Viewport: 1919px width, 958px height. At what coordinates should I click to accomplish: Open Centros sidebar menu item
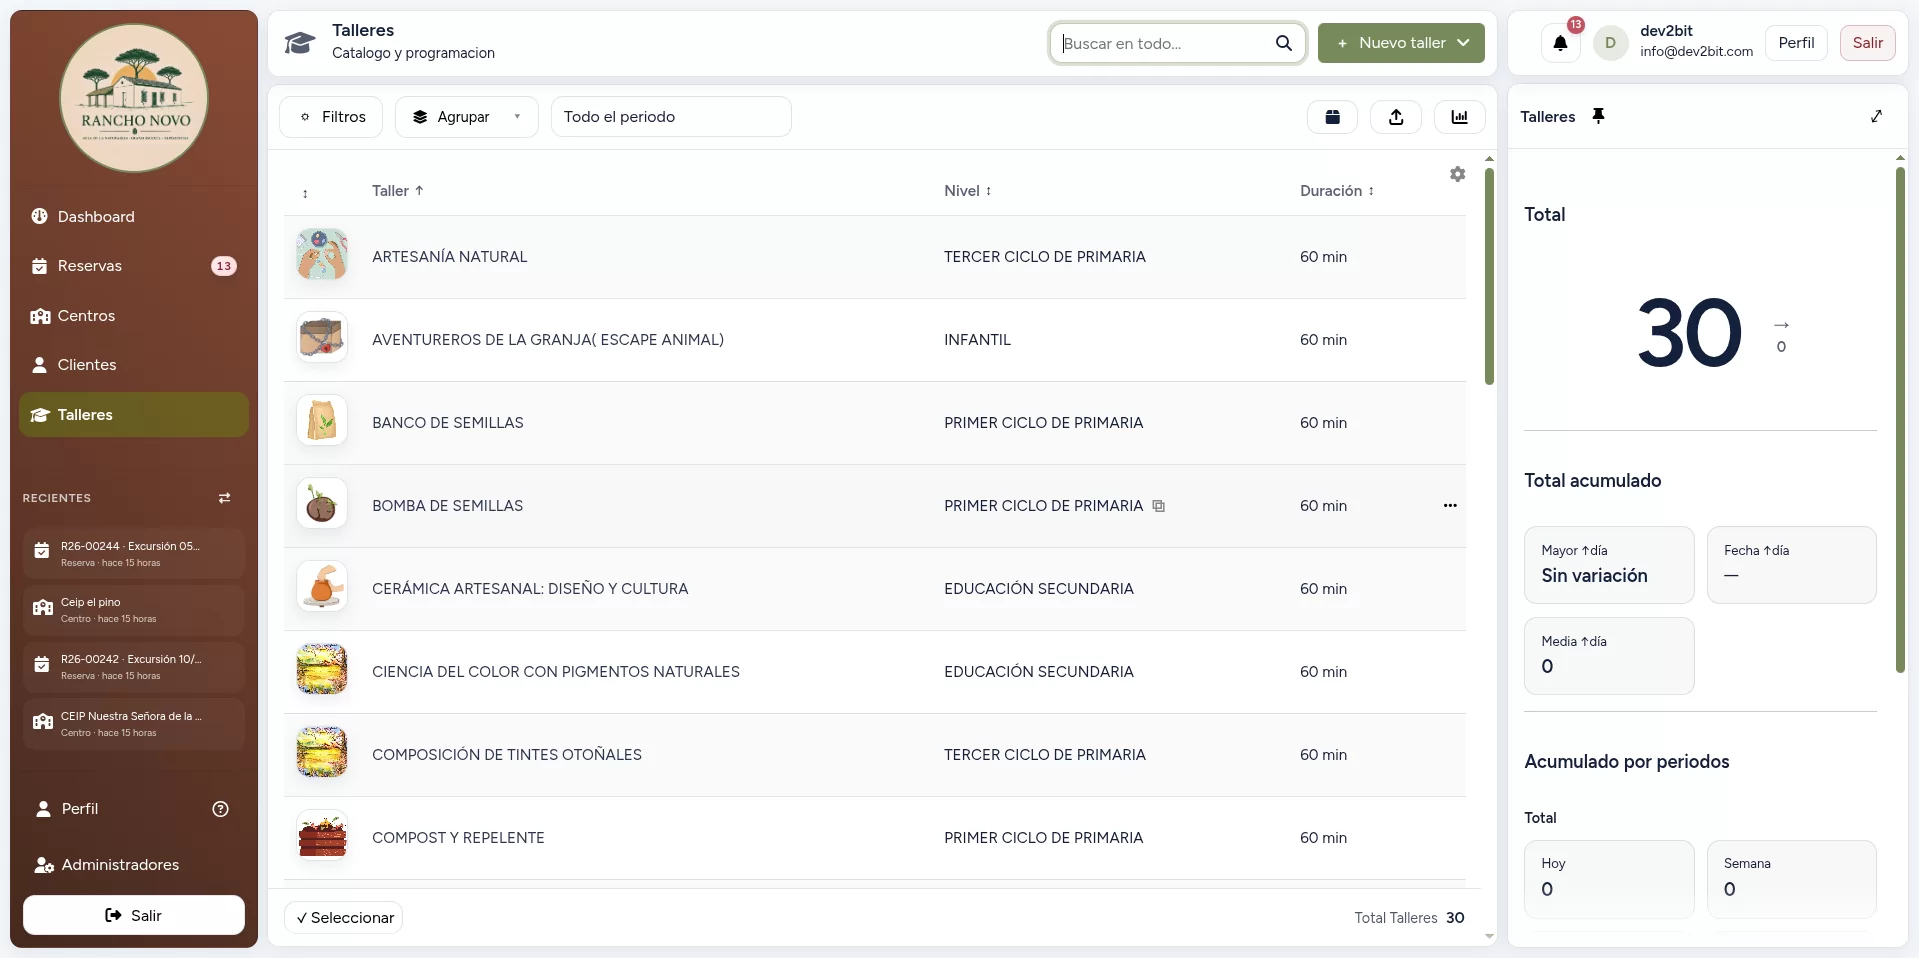click(x=134, y=316)
